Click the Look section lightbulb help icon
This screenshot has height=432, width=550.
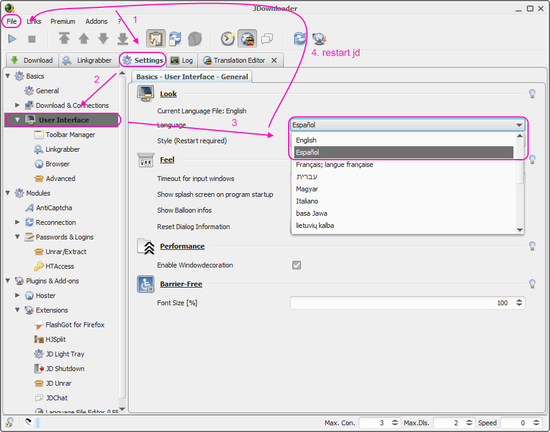(x=532, y=94)
